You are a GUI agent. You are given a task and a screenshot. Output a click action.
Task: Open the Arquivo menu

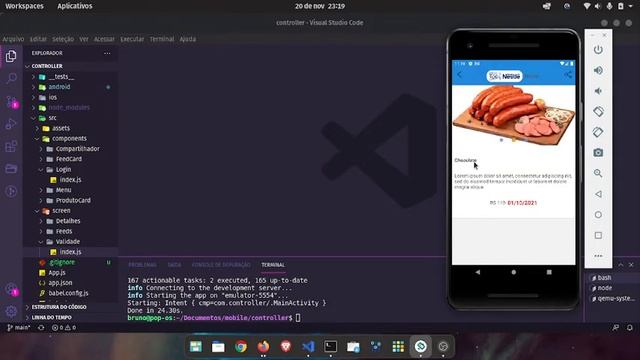(x=13, y=39)
